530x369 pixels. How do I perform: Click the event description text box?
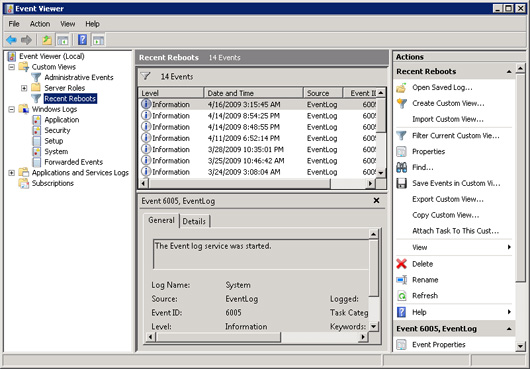pyautogui.click(x=261, y=254)
